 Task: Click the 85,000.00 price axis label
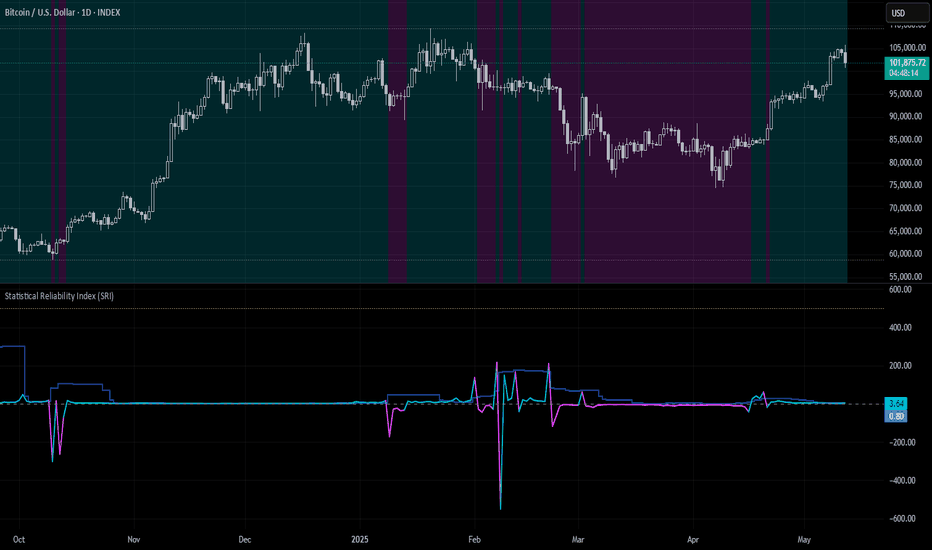[x=906, y=139]
